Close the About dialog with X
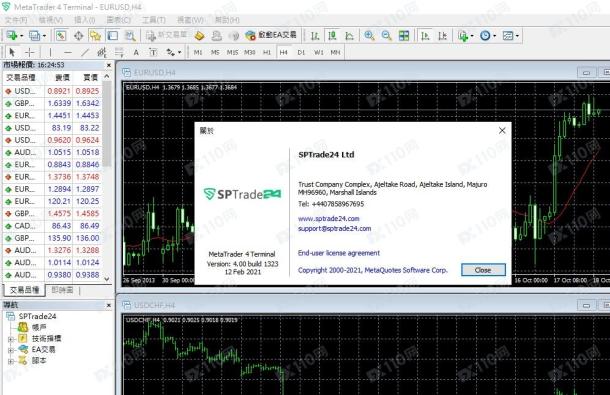Viewport: 610px width, 395px height. pos(502,131)
